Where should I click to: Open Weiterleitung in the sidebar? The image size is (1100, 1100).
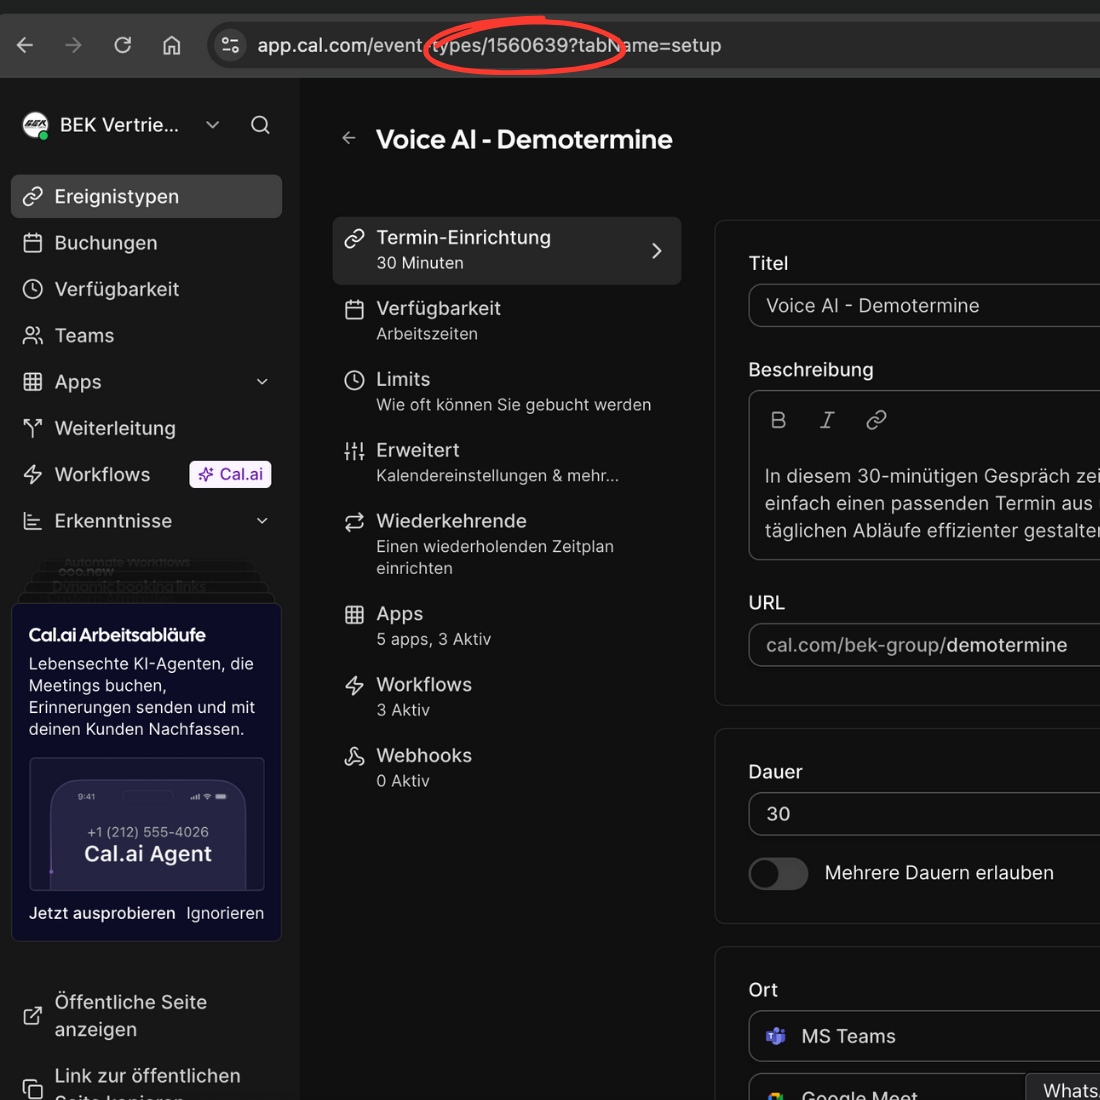(147, 428)
